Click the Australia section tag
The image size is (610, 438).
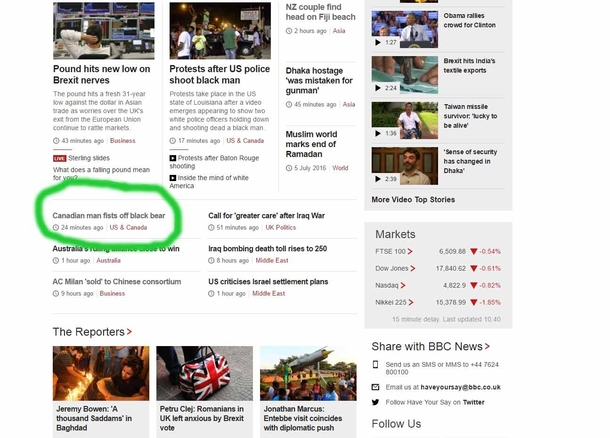click(108, 261)
